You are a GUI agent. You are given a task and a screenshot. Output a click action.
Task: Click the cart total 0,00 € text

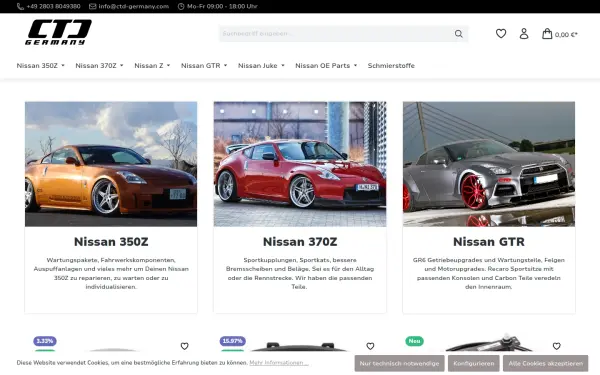(x=566, y=35)
